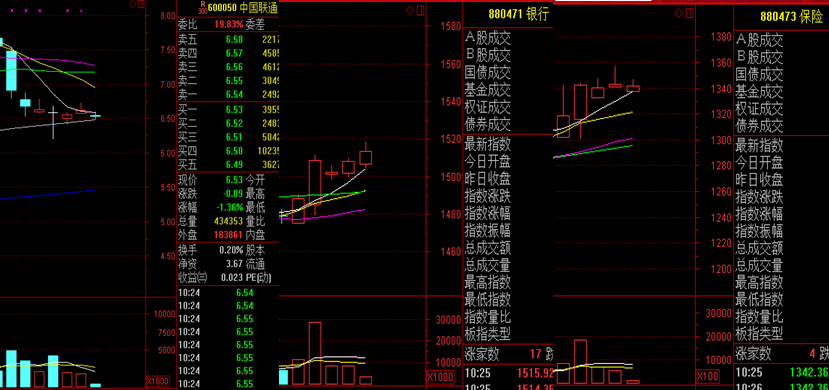Click the 委比 19.83% row
Viewport: 829px width, 390px height.
coord(228,24)
